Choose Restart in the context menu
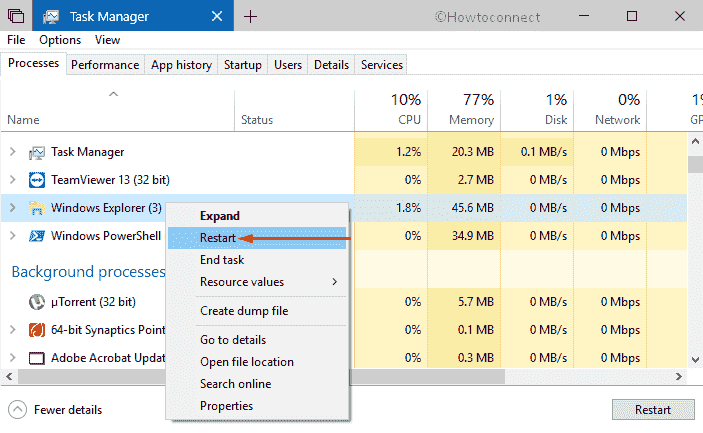 point(257,238)
